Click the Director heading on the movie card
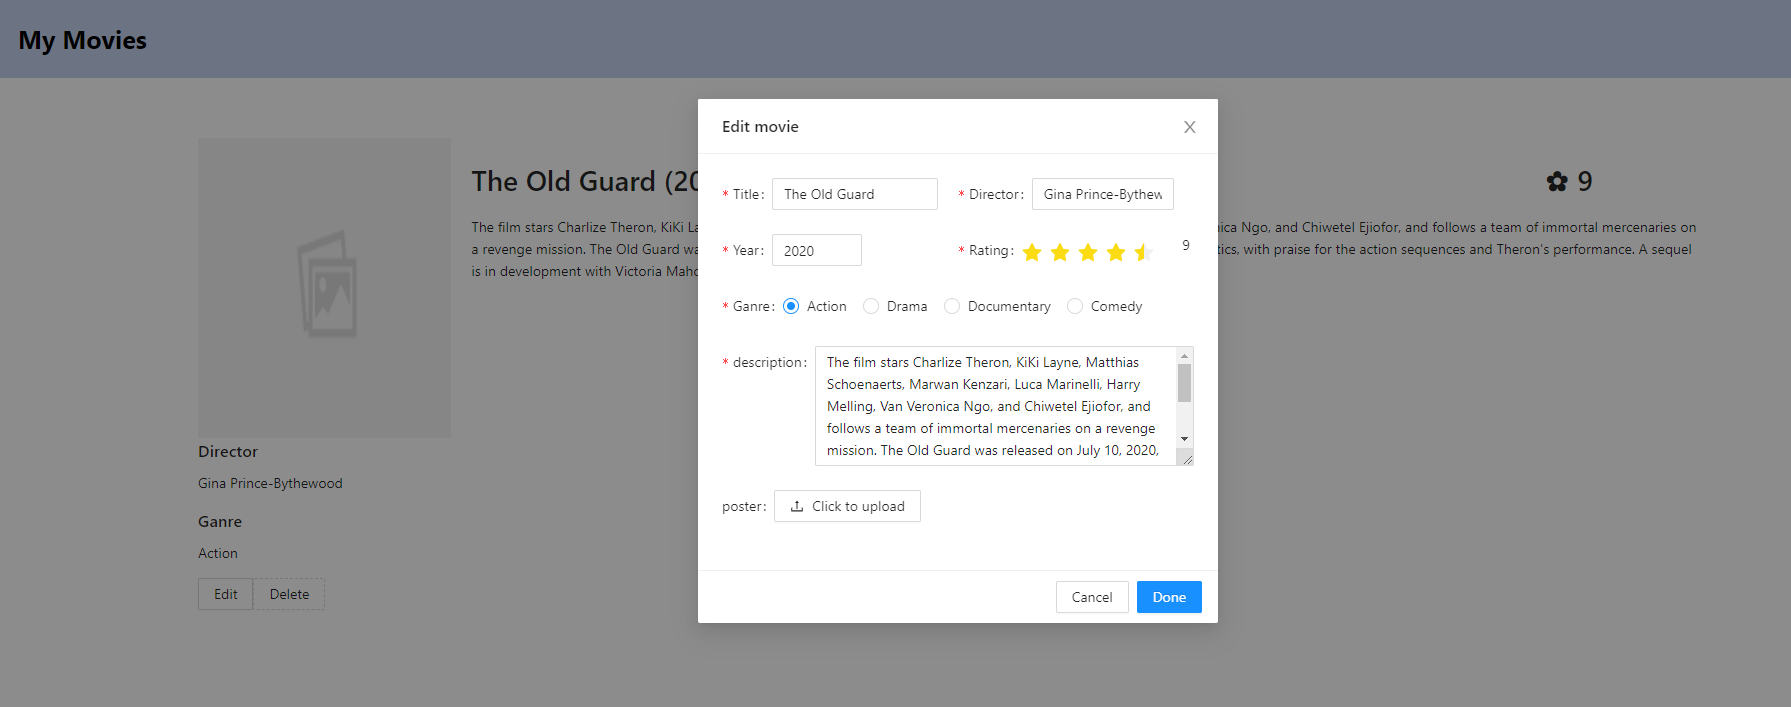 [x=228, y=452]
